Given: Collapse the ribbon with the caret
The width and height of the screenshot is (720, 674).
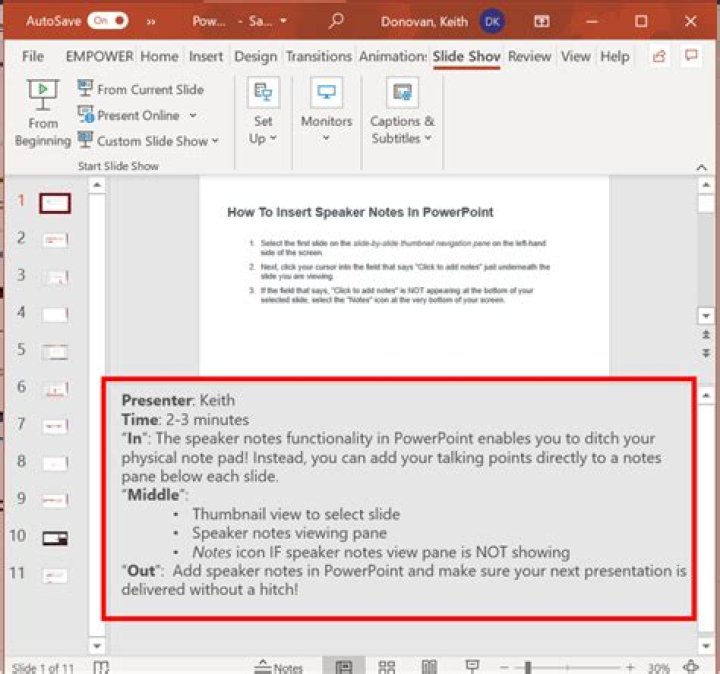Looking at the screenshot, I should point(702,167).
